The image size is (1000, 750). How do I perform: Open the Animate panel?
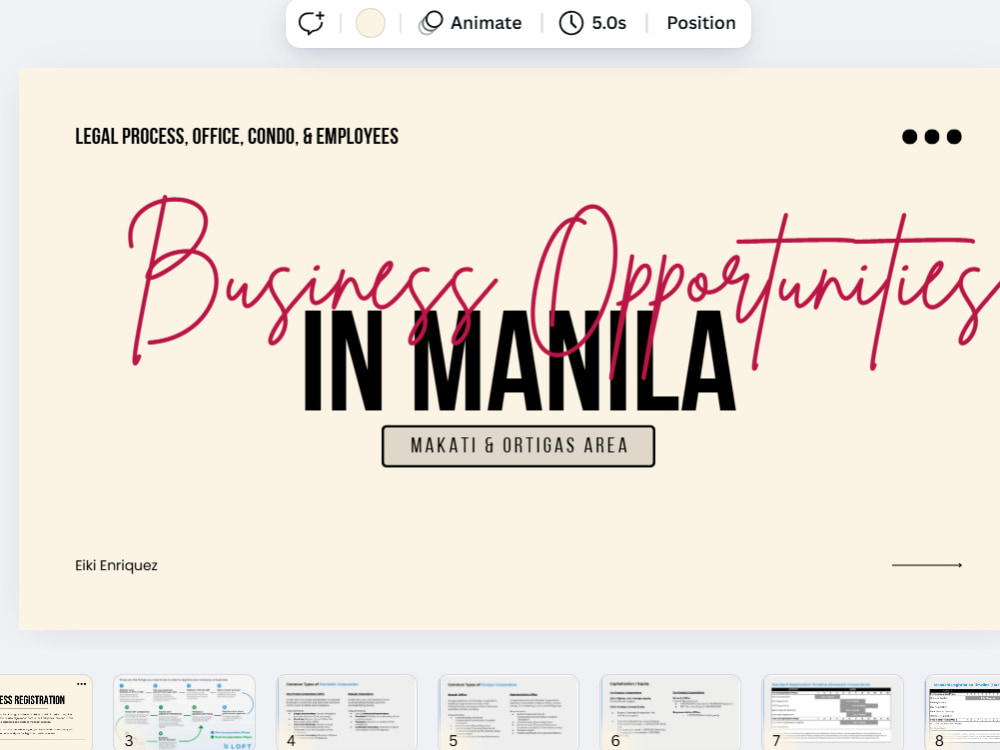471,23
